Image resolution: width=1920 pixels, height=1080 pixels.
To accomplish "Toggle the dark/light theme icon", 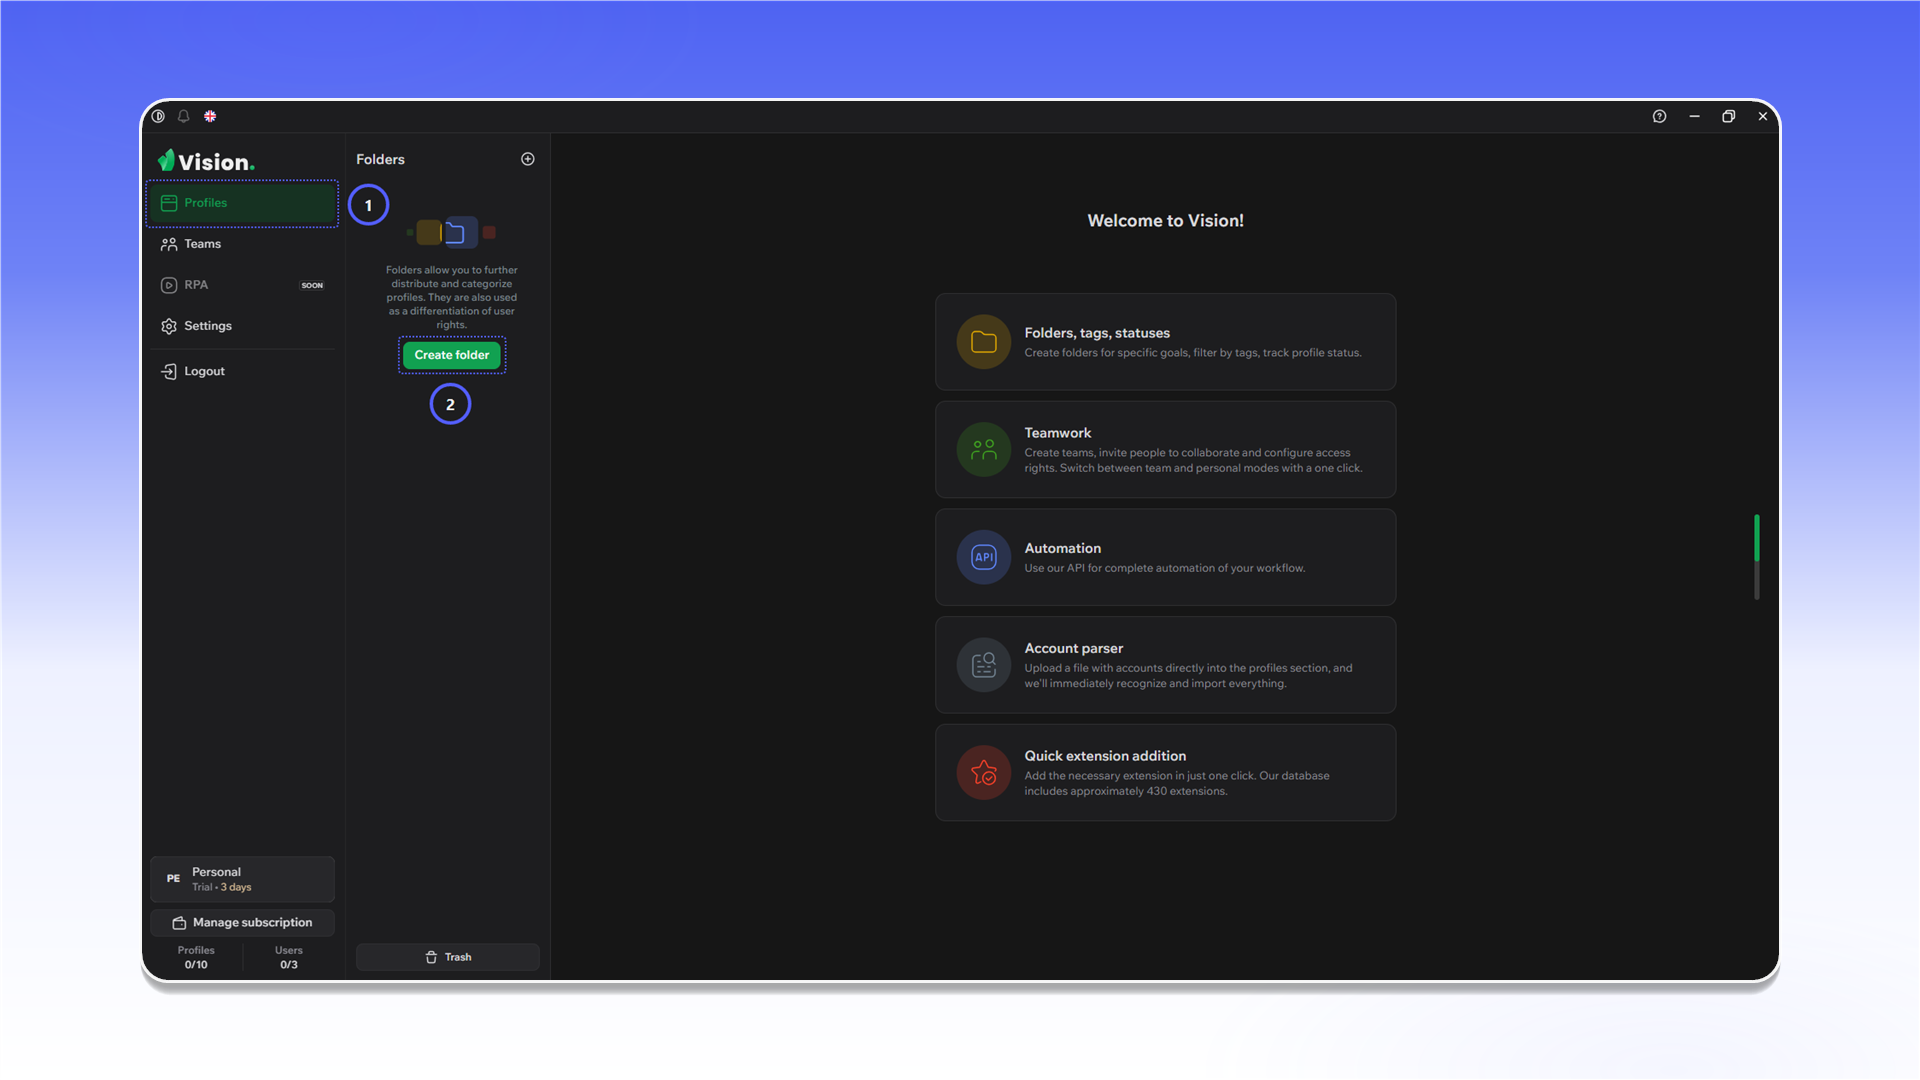I will pyautogui.click(x=158, y=116).
